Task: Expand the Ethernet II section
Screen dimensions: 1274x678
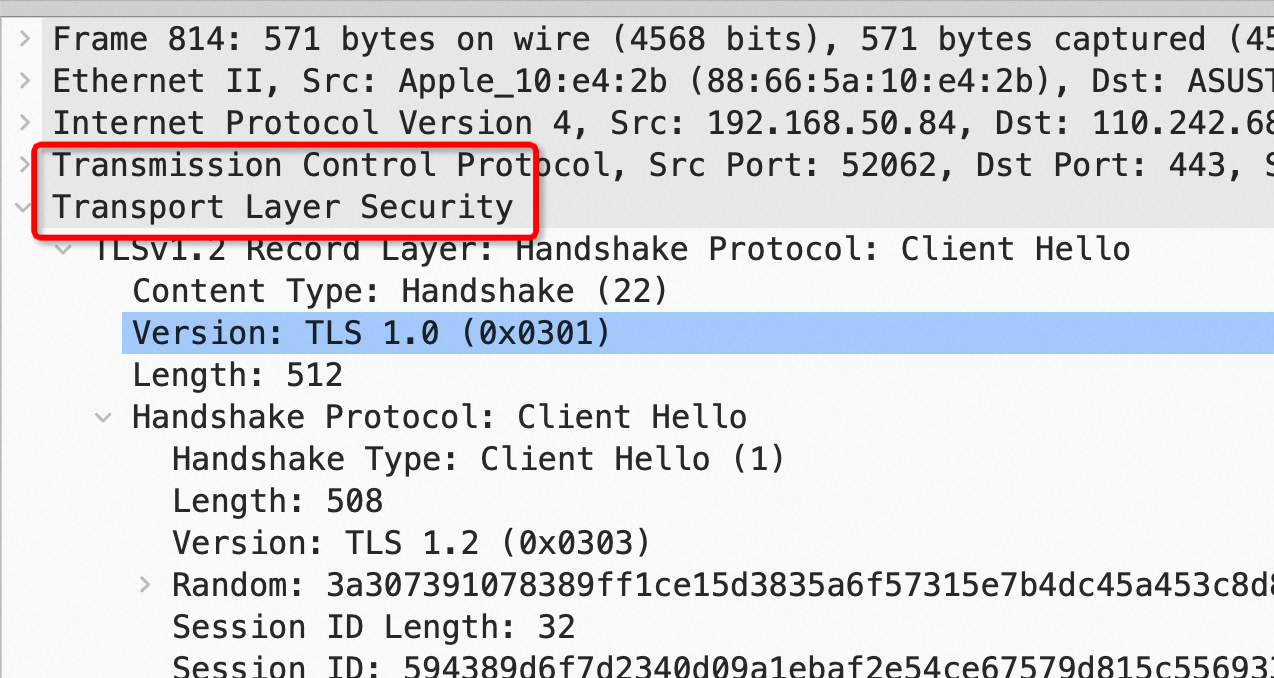Action: pyautogui.click(x=25, y=81)
